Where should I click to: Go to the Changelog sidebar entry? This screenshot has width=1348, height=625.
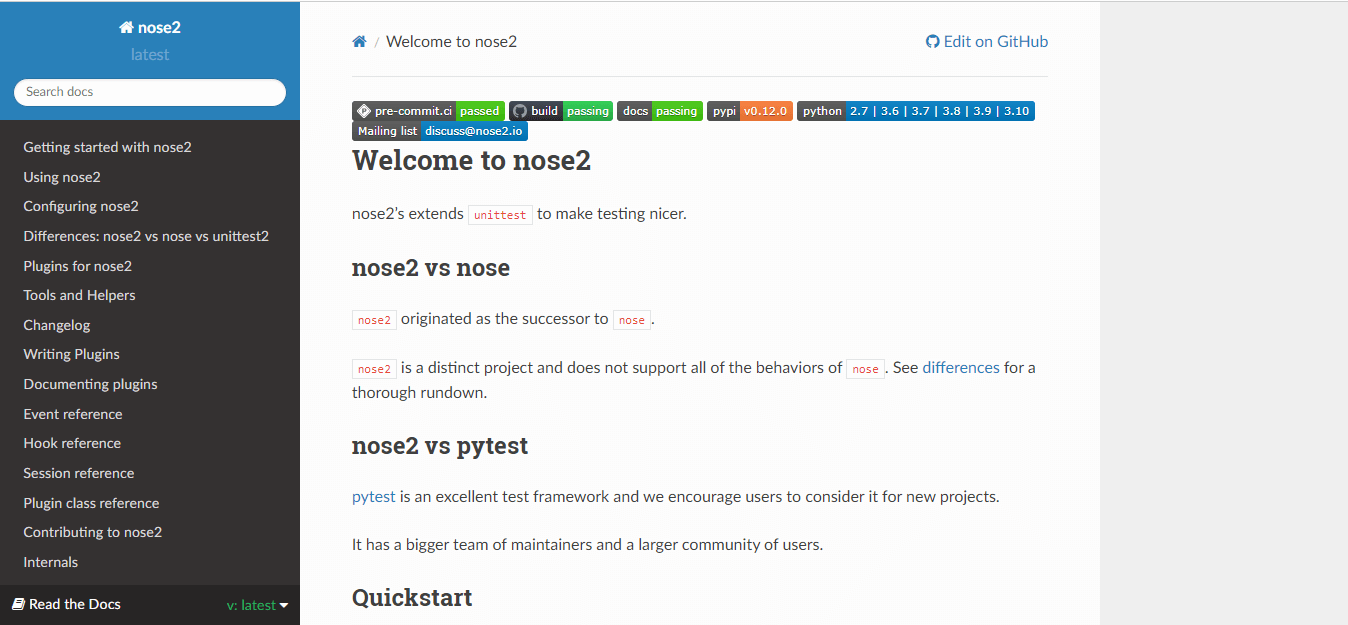tap(57, 325)
